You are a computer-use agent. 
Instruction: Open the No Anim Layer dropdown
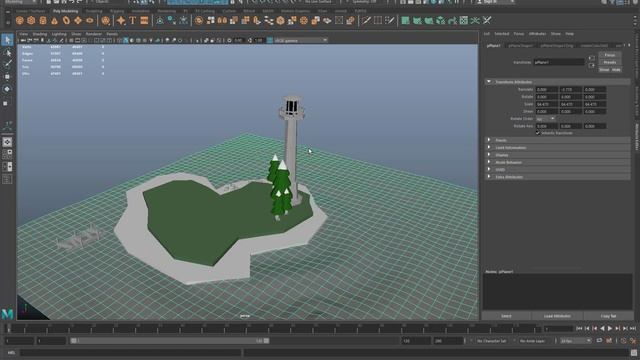533,340
